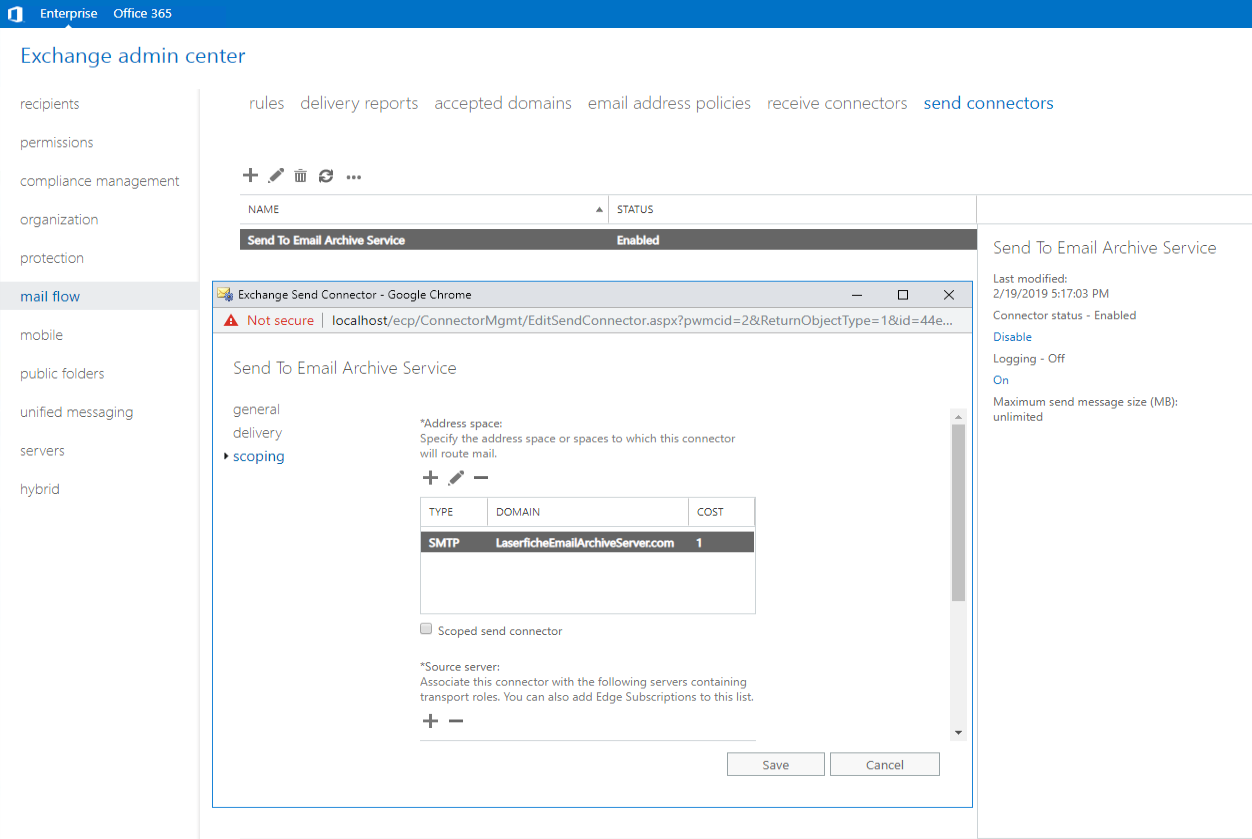The image size is (1252, 839).
Task: Switch to the Office 365 tab
Action: (x=142, y=14)
